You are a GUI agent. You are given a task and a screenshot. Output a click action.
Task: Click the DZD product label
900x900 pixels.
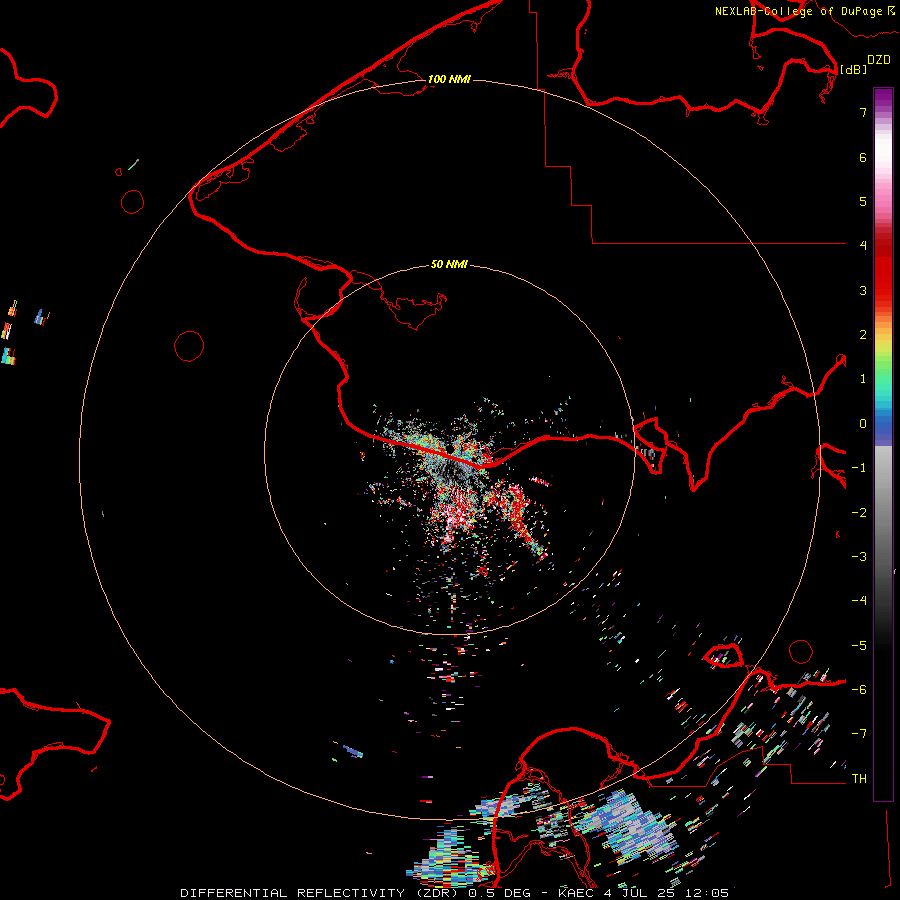coord(879,60)
